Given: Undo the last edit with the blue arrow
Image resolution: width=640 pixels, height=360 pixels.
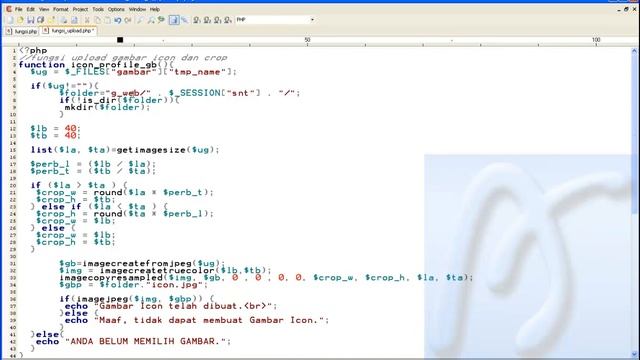Looking at the screenshot, I should 118,20.
